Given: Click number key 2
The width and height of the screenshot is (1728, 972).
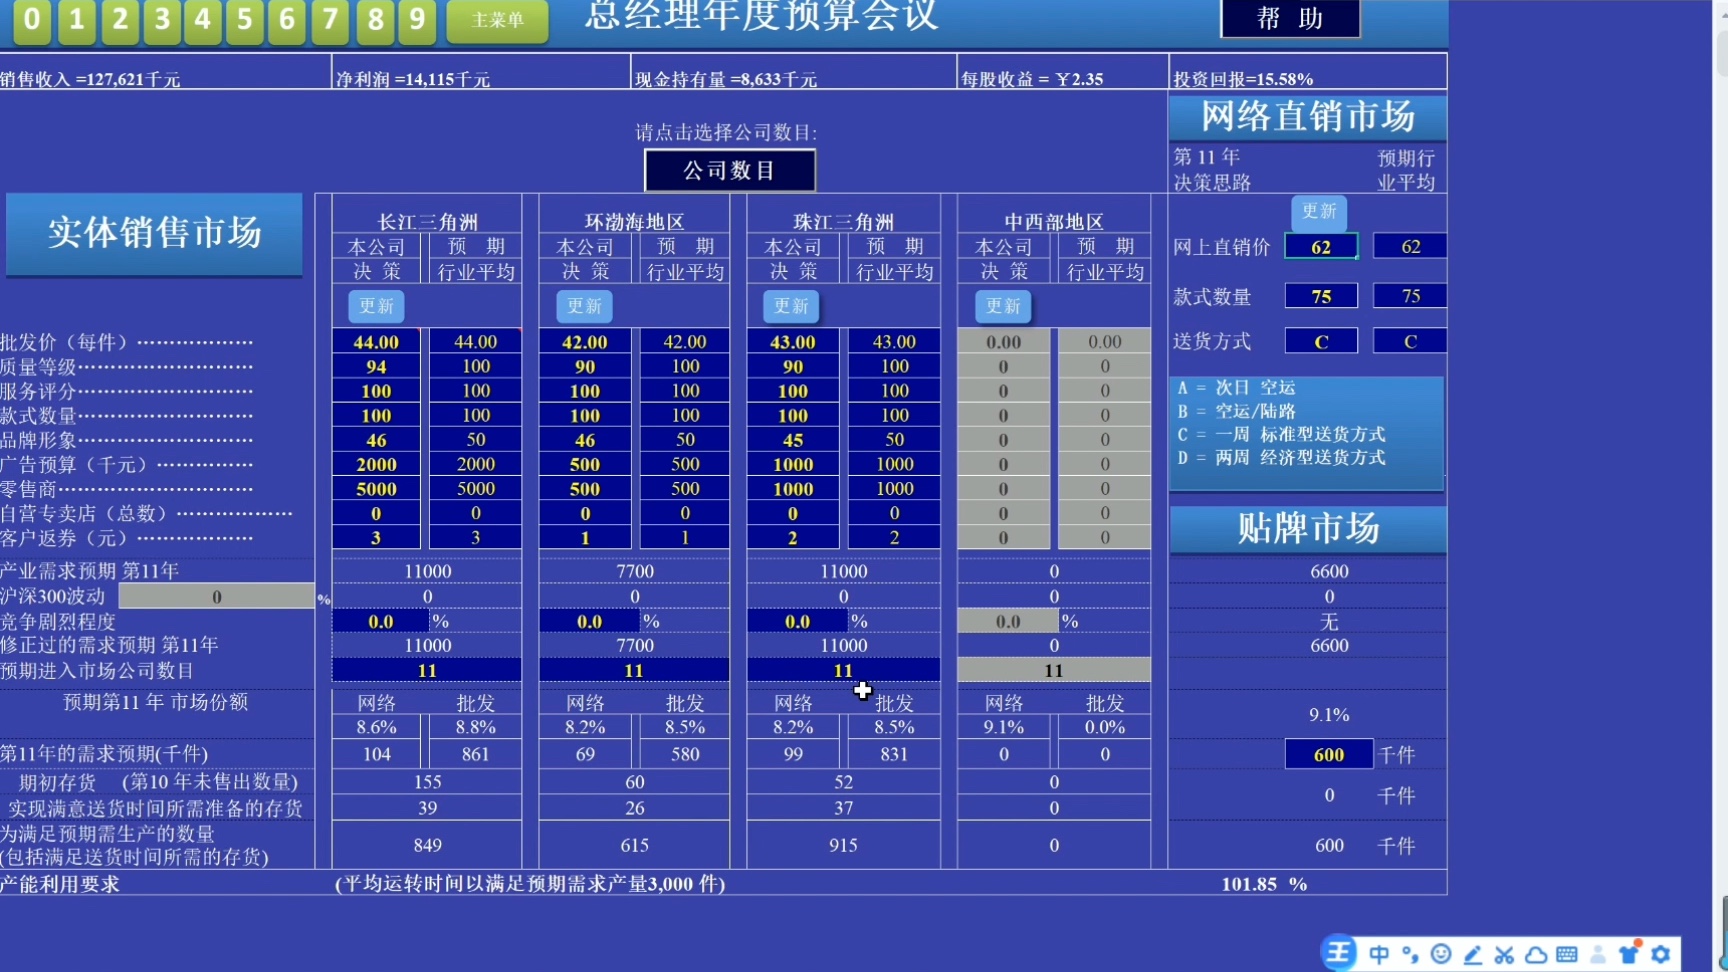Looking at the screenshot, I should point(119,19).
